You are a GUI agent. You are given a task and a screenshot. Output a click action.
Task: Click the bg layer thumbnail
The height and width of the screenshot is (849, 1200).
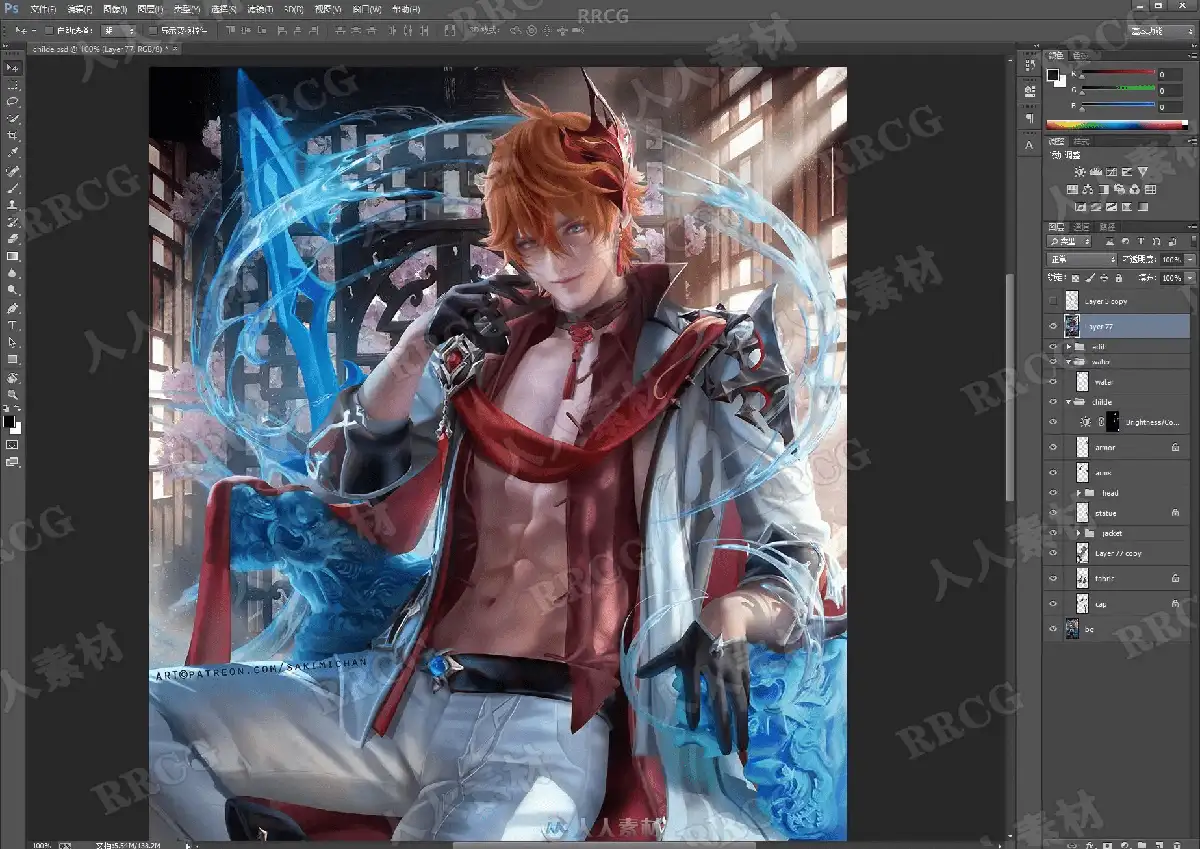1072,629
